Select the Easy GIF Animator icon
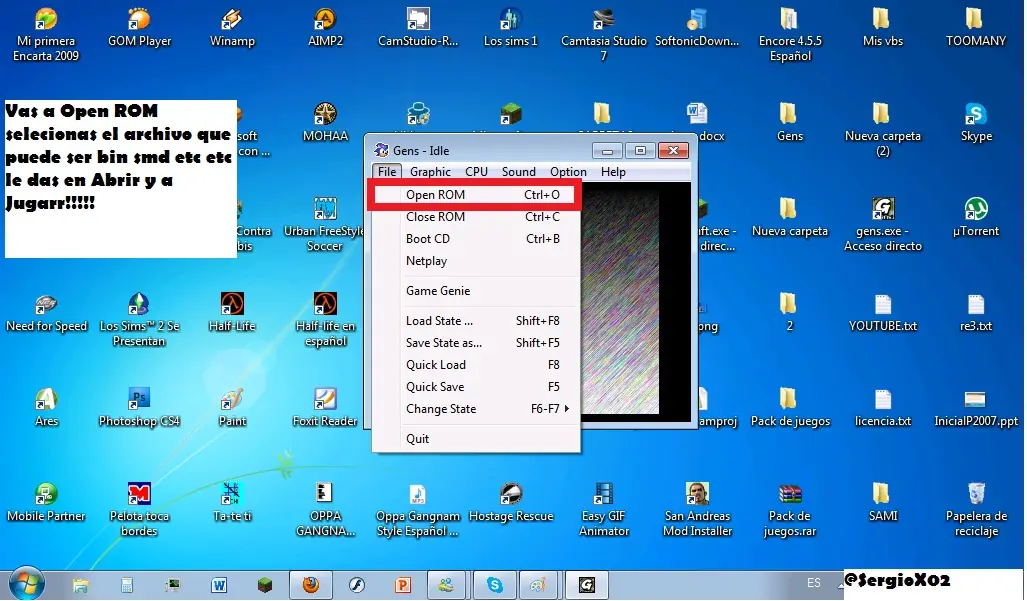This screenshot has height=601, width=1027. (x=603, y=510)
